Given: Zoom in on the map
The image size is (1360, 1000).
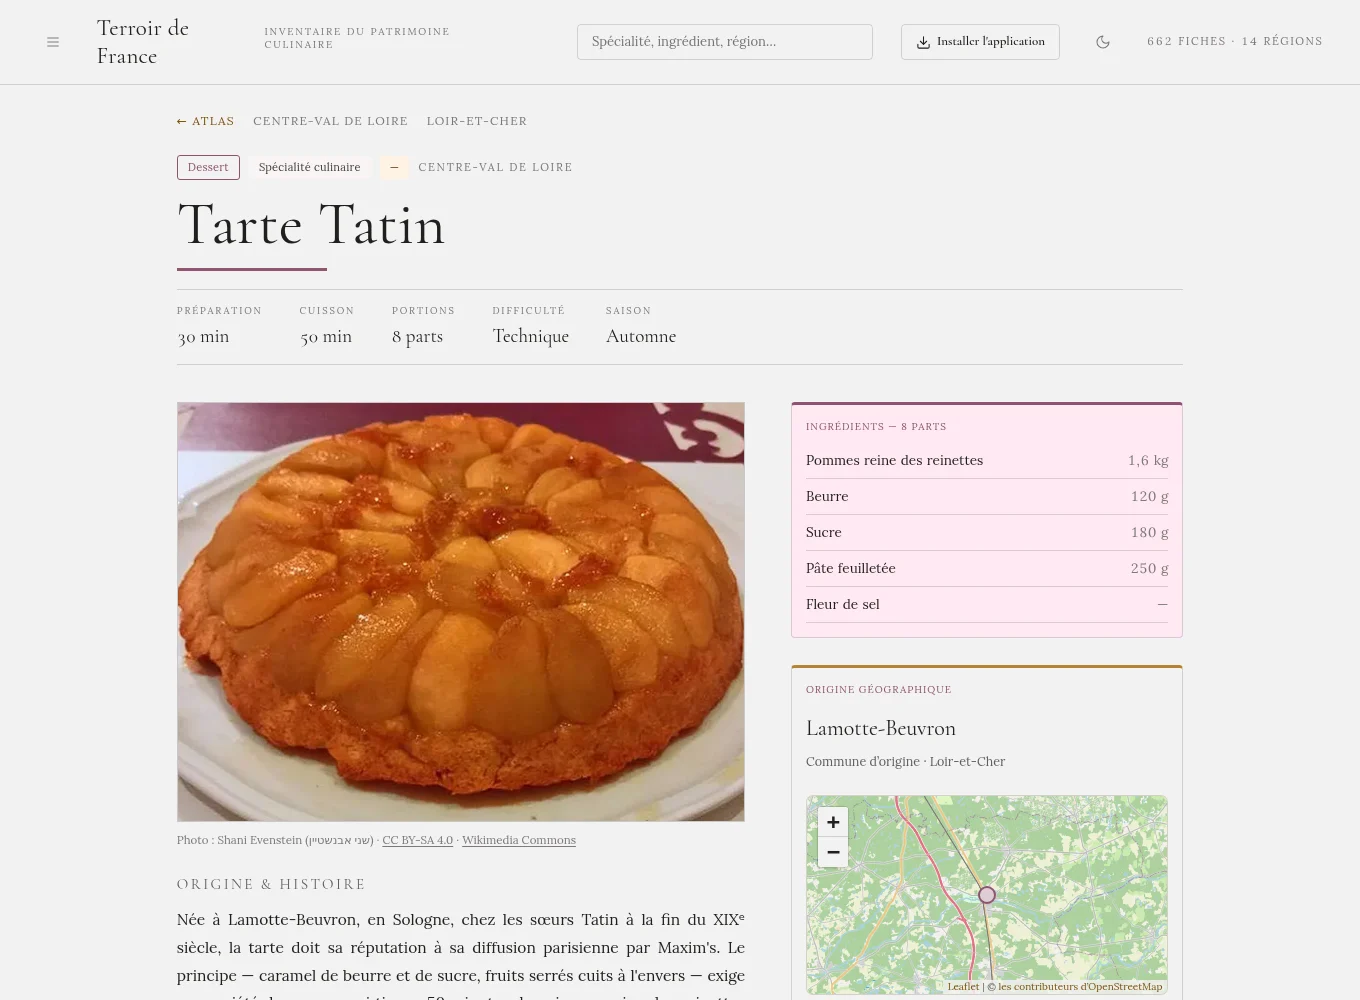Looking at the screenshot, I should coord(833,822).
